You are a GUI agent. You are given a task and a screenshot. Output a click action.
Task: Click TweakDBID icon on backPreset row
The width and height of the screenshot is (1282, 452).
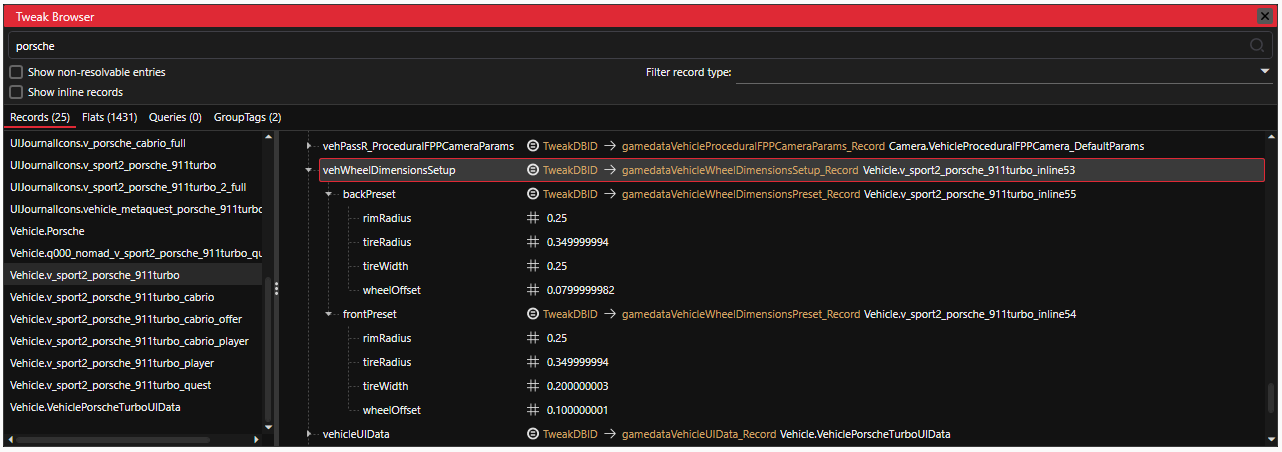click(533, 194)
